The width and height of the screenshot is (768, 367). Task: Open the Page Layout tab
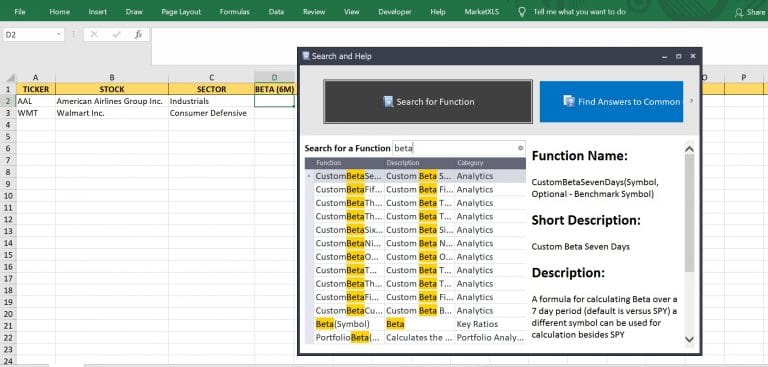click(181, 12)
